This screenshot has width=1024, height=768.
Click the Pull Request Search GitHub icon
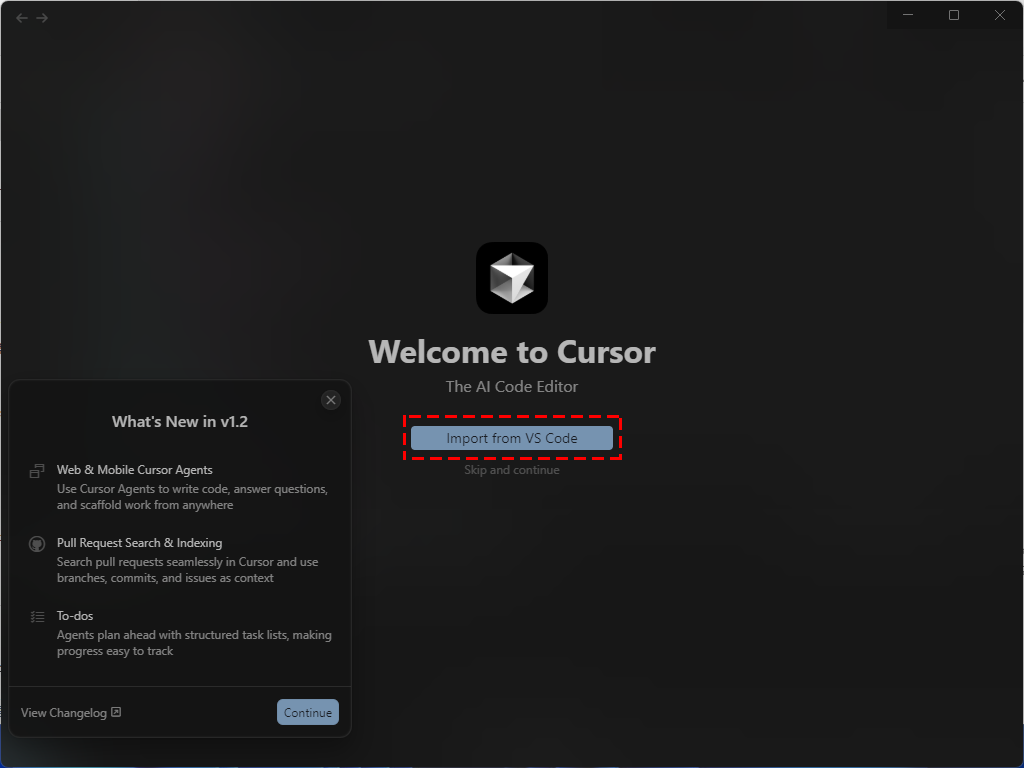click(x=37, y=544)
